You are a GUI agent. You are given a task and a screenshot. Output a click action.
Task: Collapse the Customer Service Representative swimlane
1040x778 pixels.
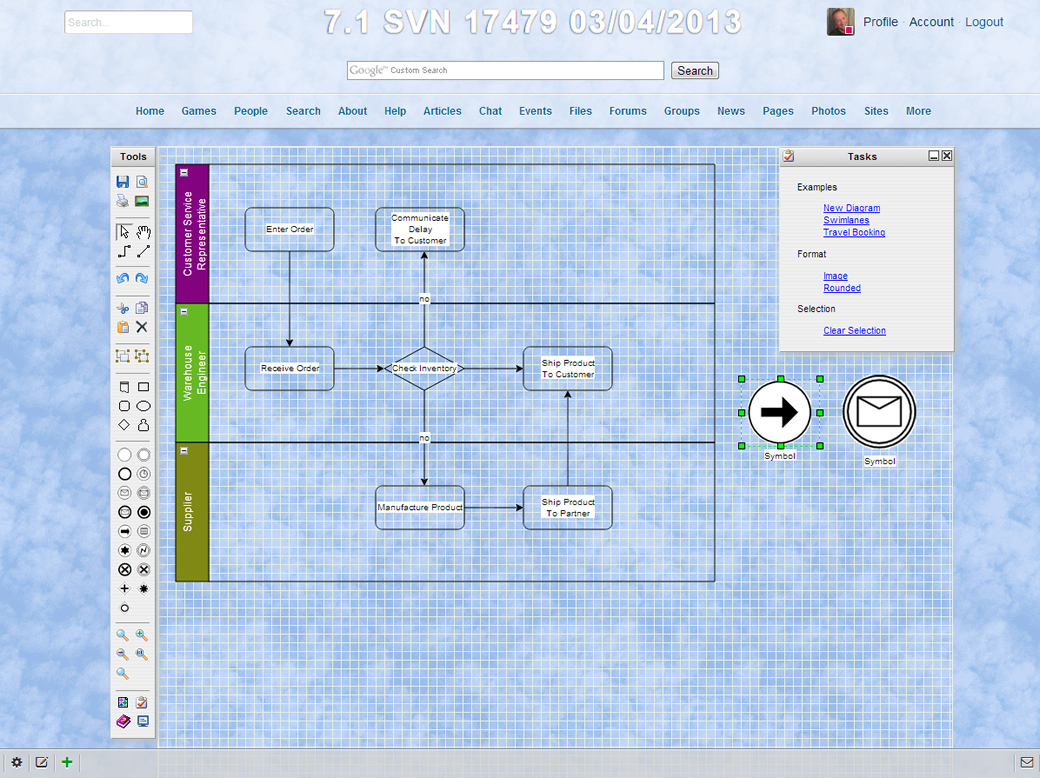click(184, 173)
